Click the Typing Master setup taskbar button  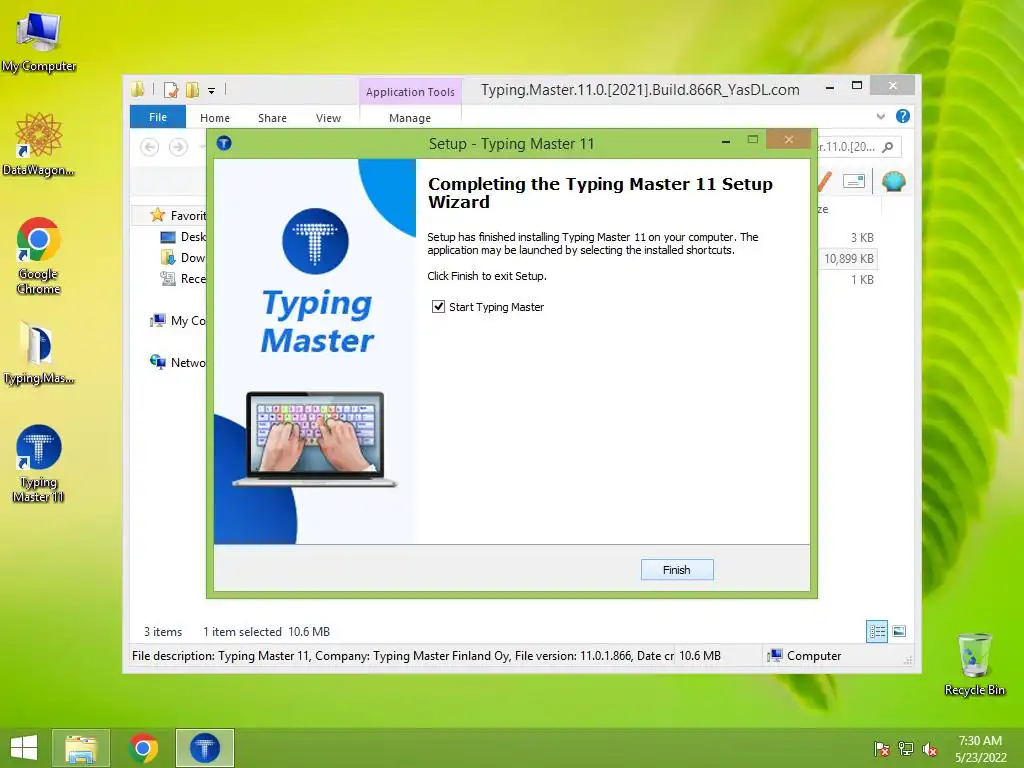tap(204, 748)
